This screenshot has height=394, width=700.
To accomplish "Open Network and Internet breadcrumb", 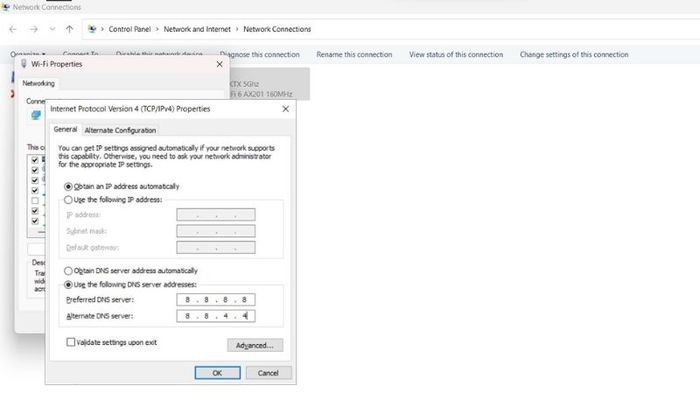I will [197, 29].
